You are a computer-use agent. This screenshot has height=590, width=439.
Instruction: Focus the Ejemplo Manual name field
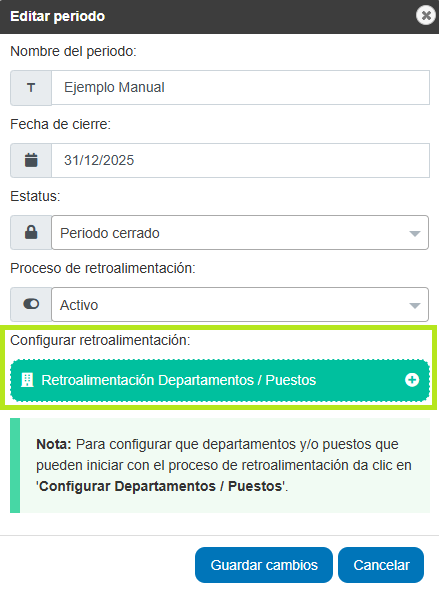point(240,88)
